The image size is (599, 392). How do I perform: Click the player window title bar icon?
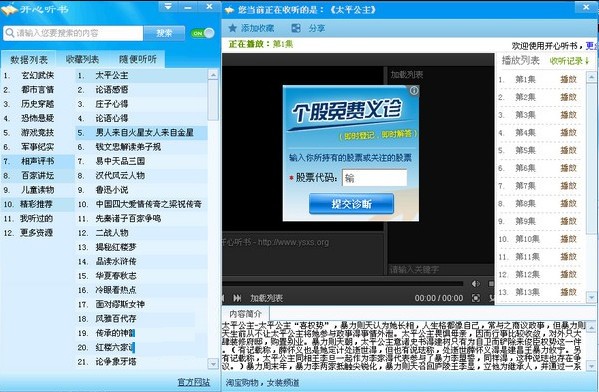click(229, 10)
